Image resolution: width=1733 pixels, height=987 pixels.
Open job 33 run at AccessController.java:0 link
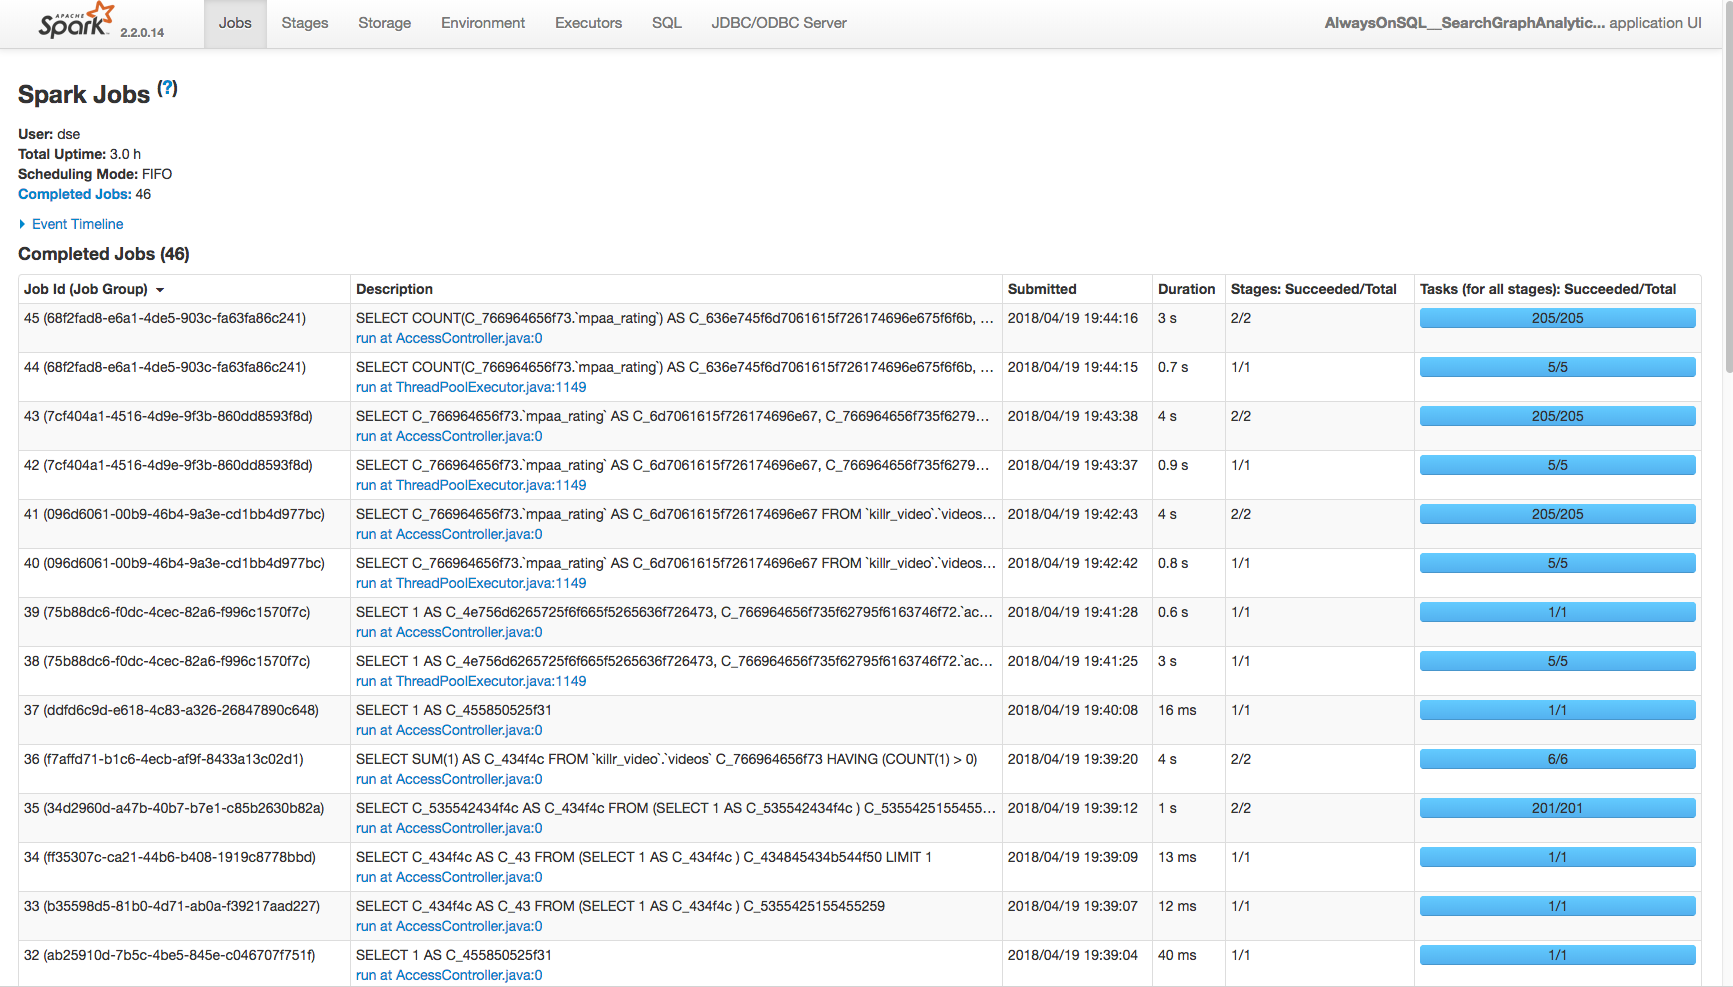click(449, 926)
